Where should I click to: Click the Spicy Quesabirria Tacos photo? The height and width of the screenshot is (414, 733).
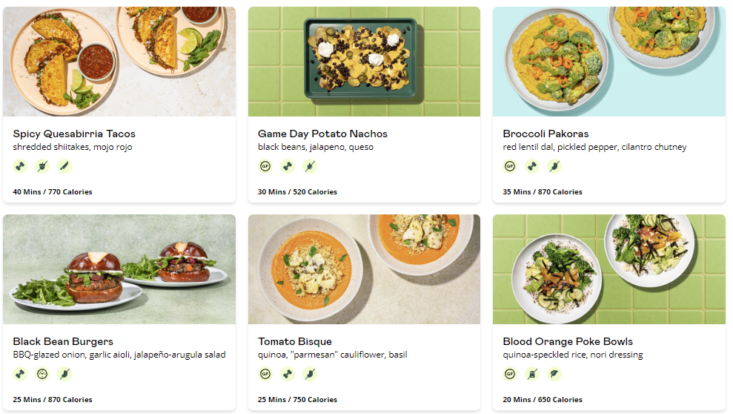[119, 61]
